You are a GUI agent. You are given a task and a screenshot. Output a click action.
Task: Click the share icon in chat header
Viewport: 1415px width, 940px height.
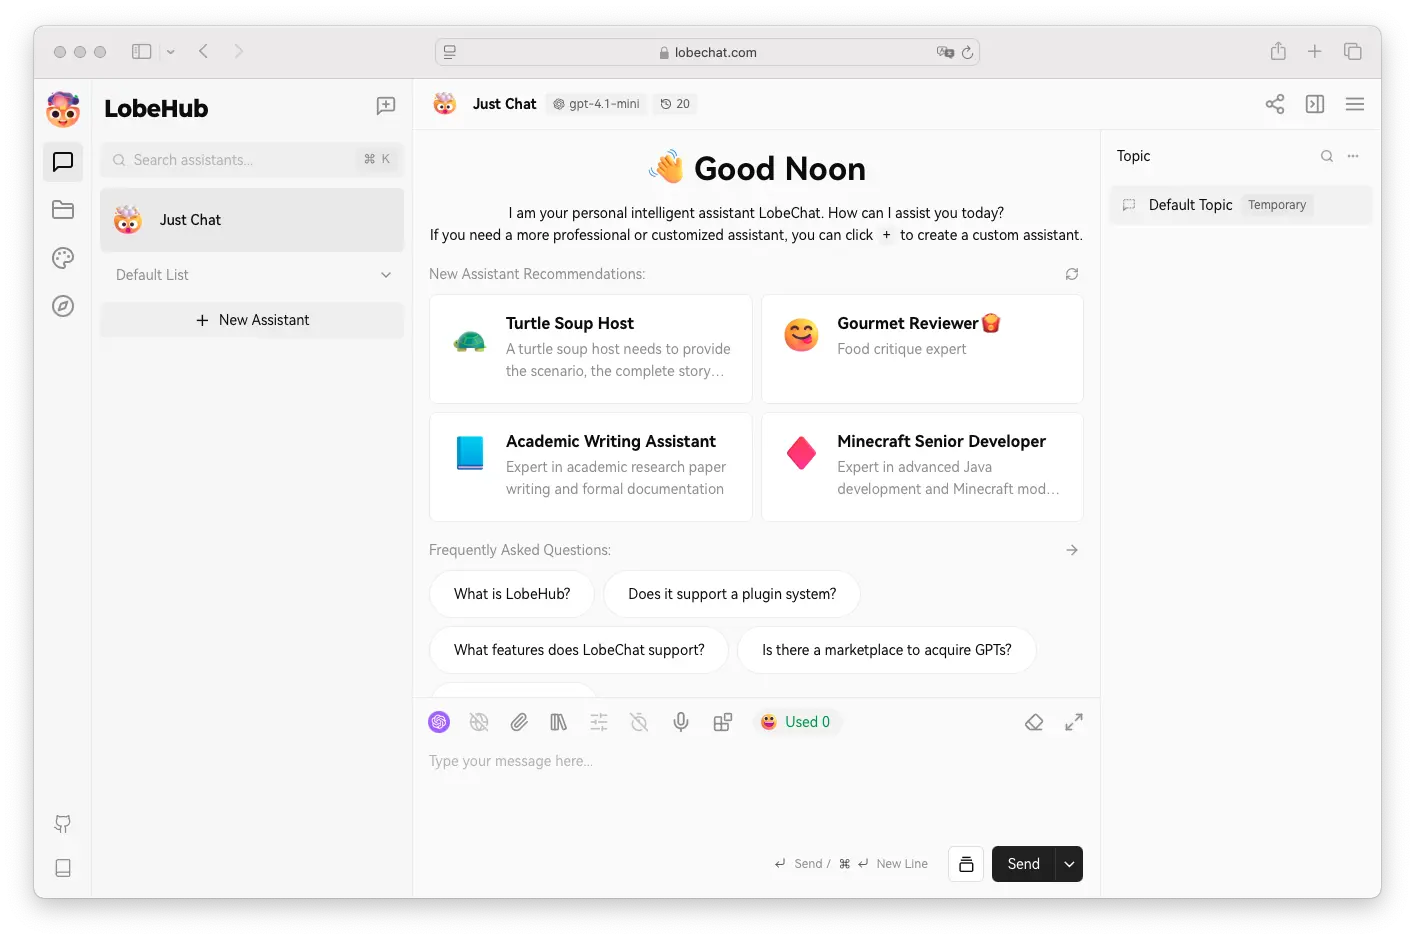tap(1275, 104)
